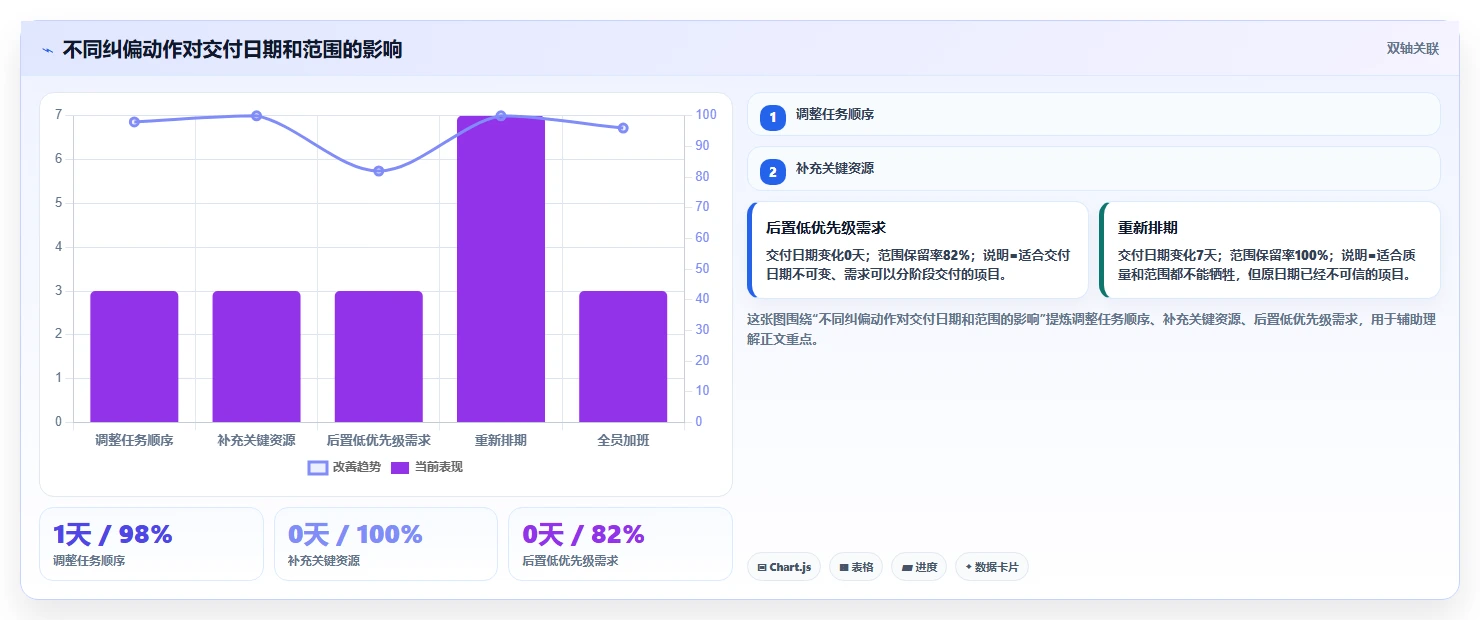Click the 0天 / 100% stat card
The width and height of the screenshot is (1480, 620).
click(x=386, y=544)
